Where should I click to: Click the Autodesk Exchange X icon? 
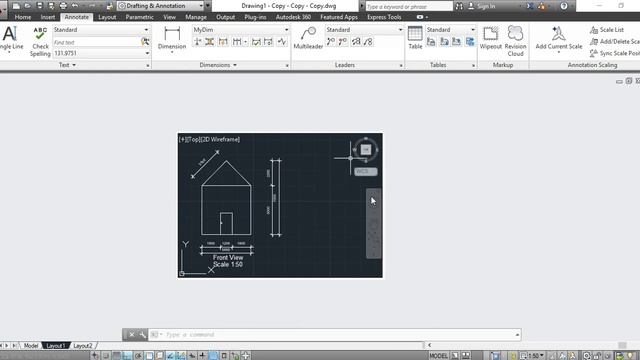click(530, 6)
